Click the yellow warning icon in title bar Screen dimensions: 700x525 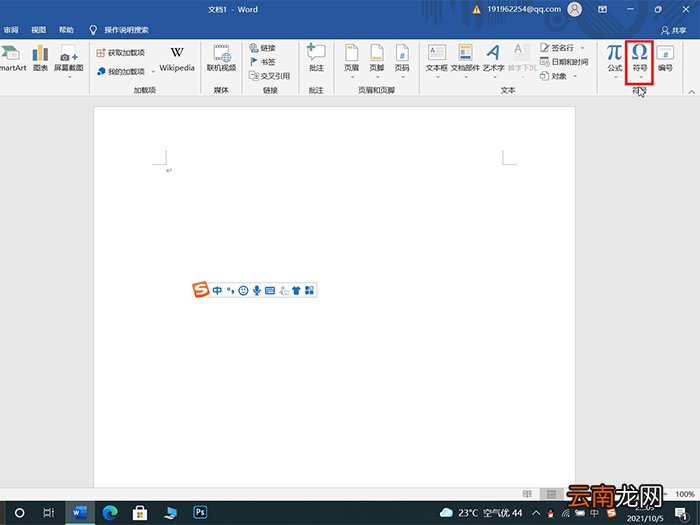tap(477, 9)
